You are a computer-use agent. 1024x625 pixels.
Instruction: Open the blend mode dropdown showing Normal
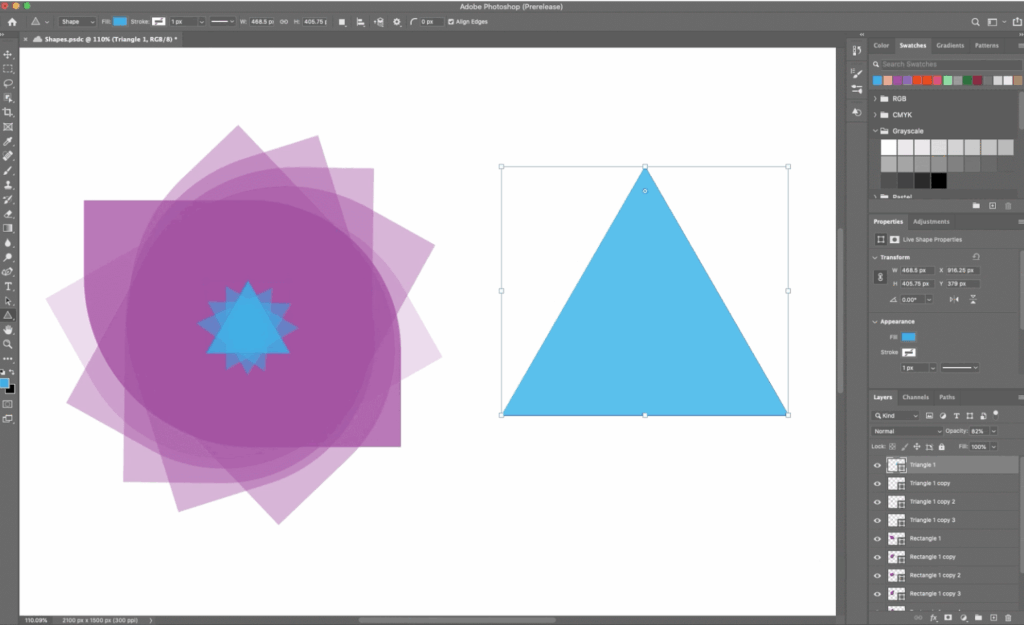[x=906, y=430]
